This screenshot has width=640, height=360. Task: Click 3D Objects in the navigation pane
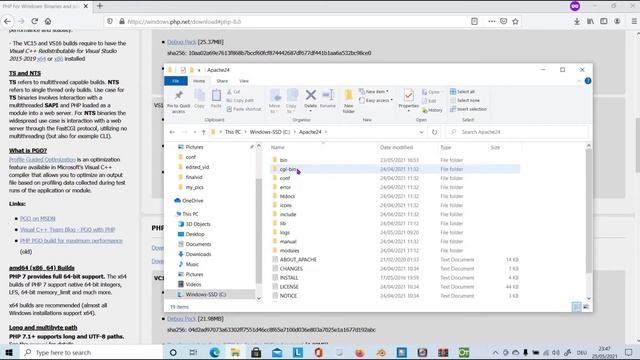tap(198, 224)
